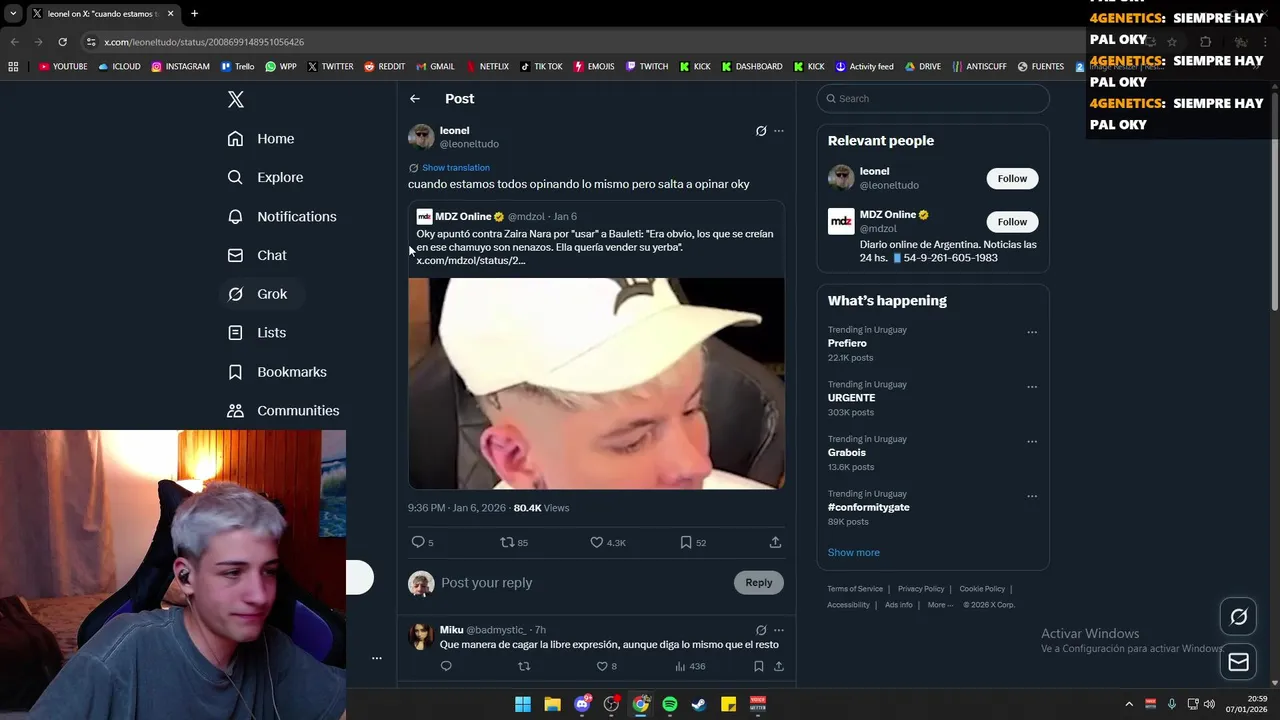Open Chat in the sidebar
This screenshot has height=720, width=1280.
pyautogui.click(x=257, y=255)
